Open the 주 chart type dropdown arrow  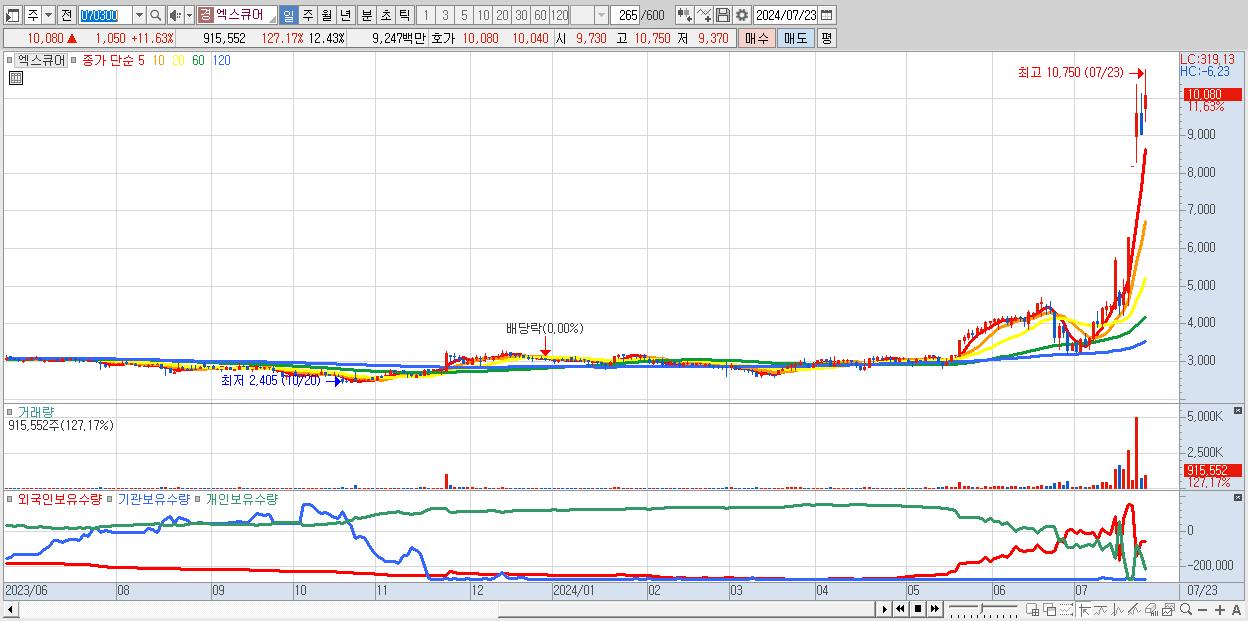(x=48, y=15)
